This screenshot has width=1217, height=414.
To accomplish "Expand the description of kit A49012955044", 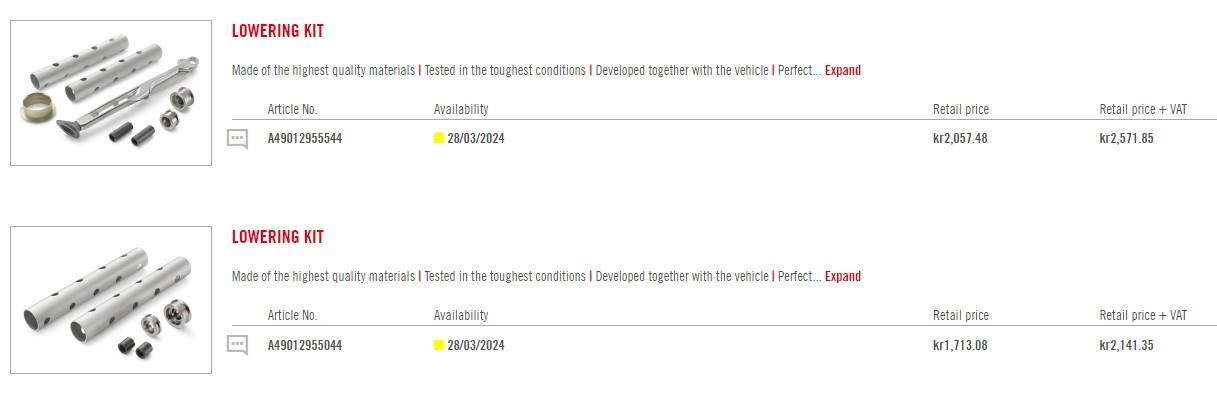I will tap(842, 277).
